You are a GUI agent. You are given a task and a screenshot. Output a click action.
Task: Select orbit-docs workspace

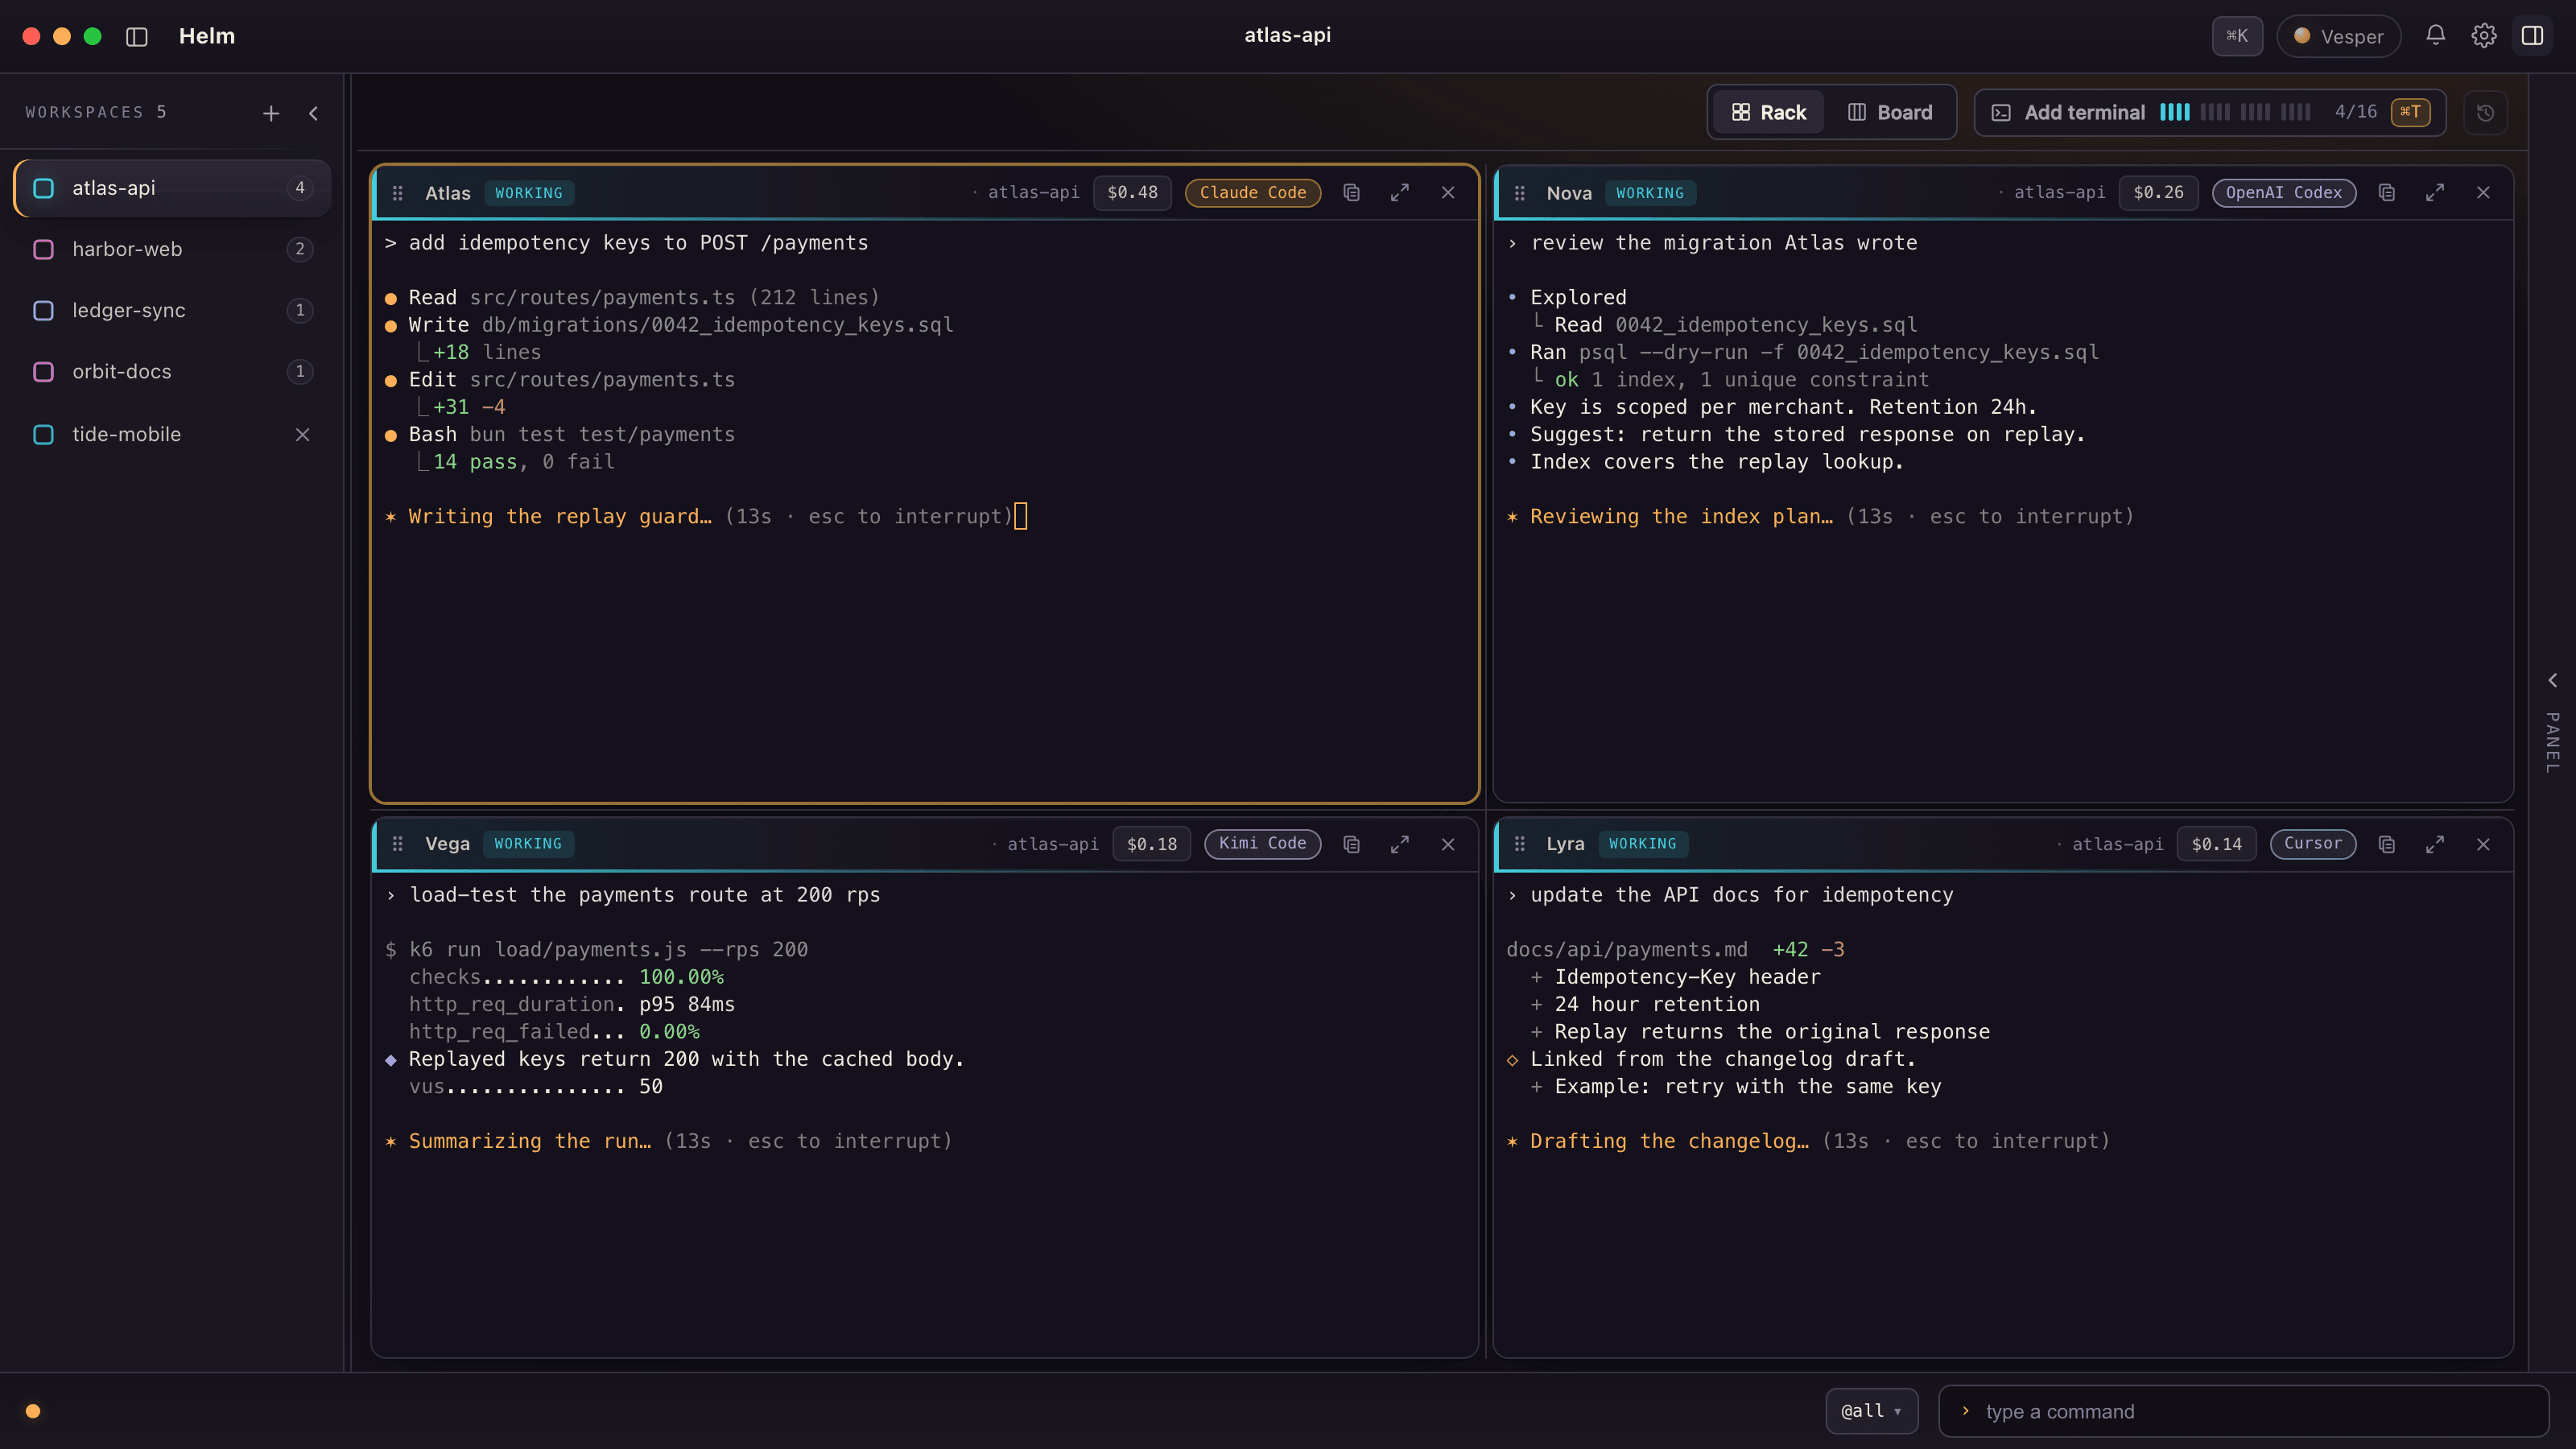[x=172, y=372]
